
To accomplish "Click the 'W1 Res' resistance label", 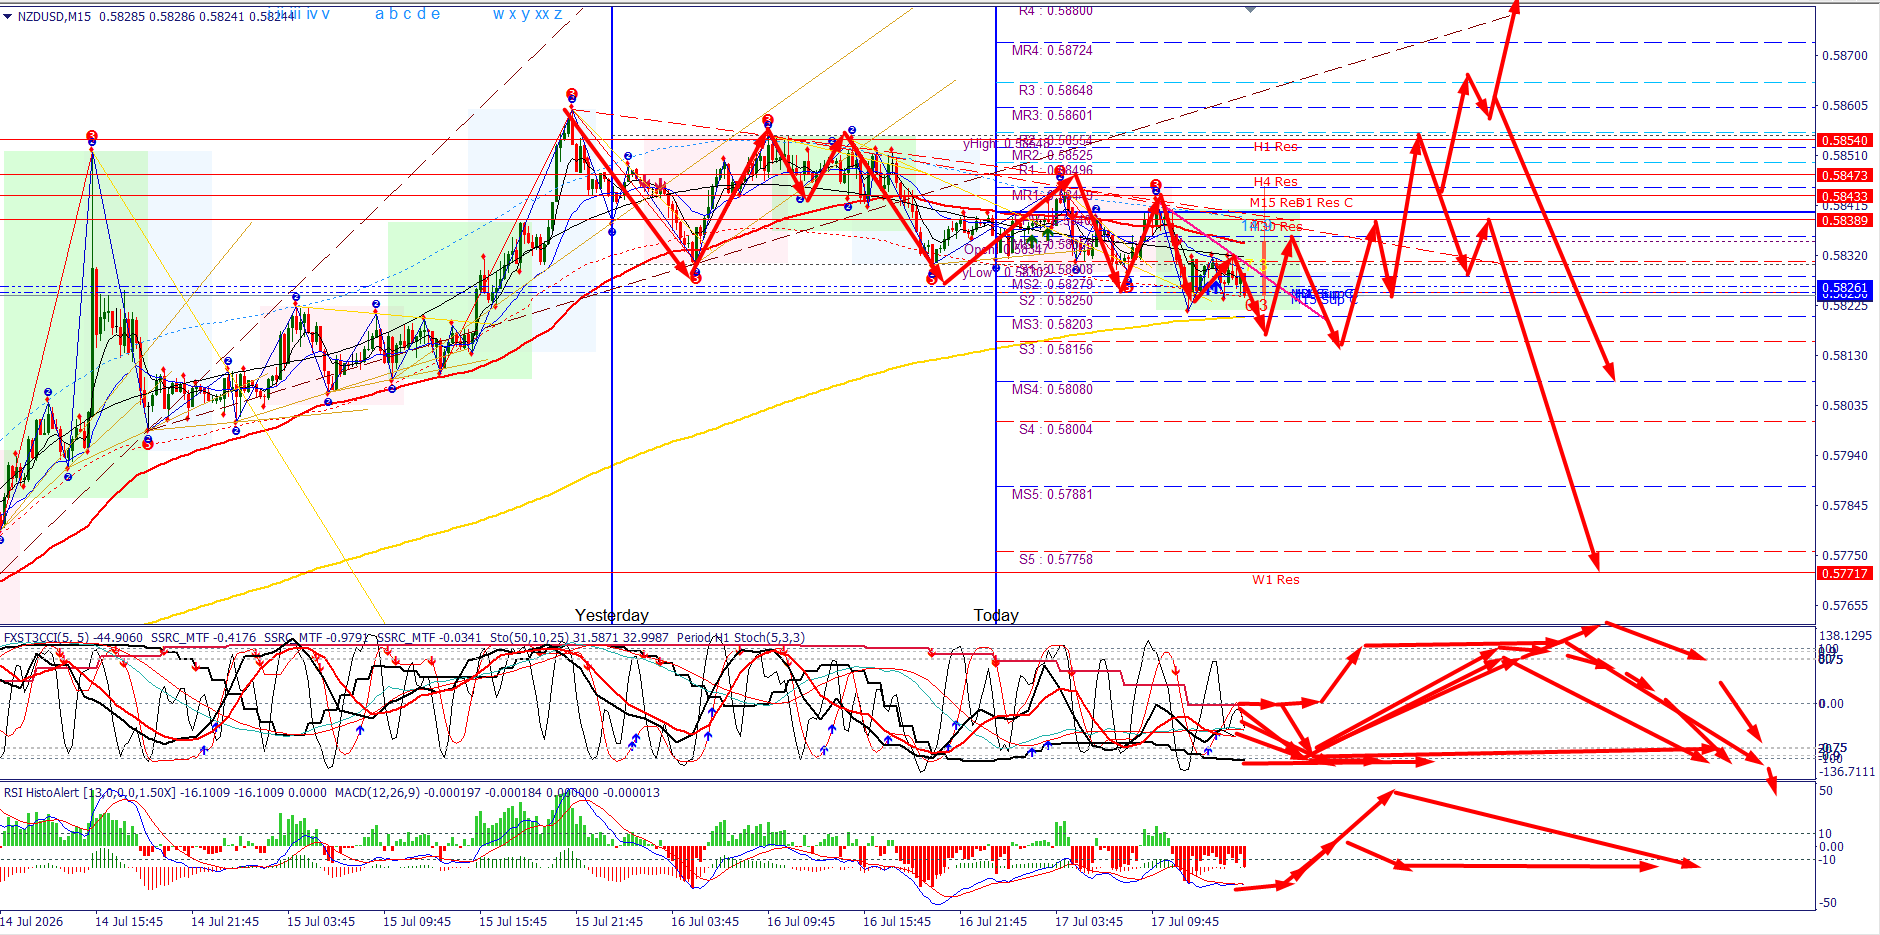I will pos(1276,580).
